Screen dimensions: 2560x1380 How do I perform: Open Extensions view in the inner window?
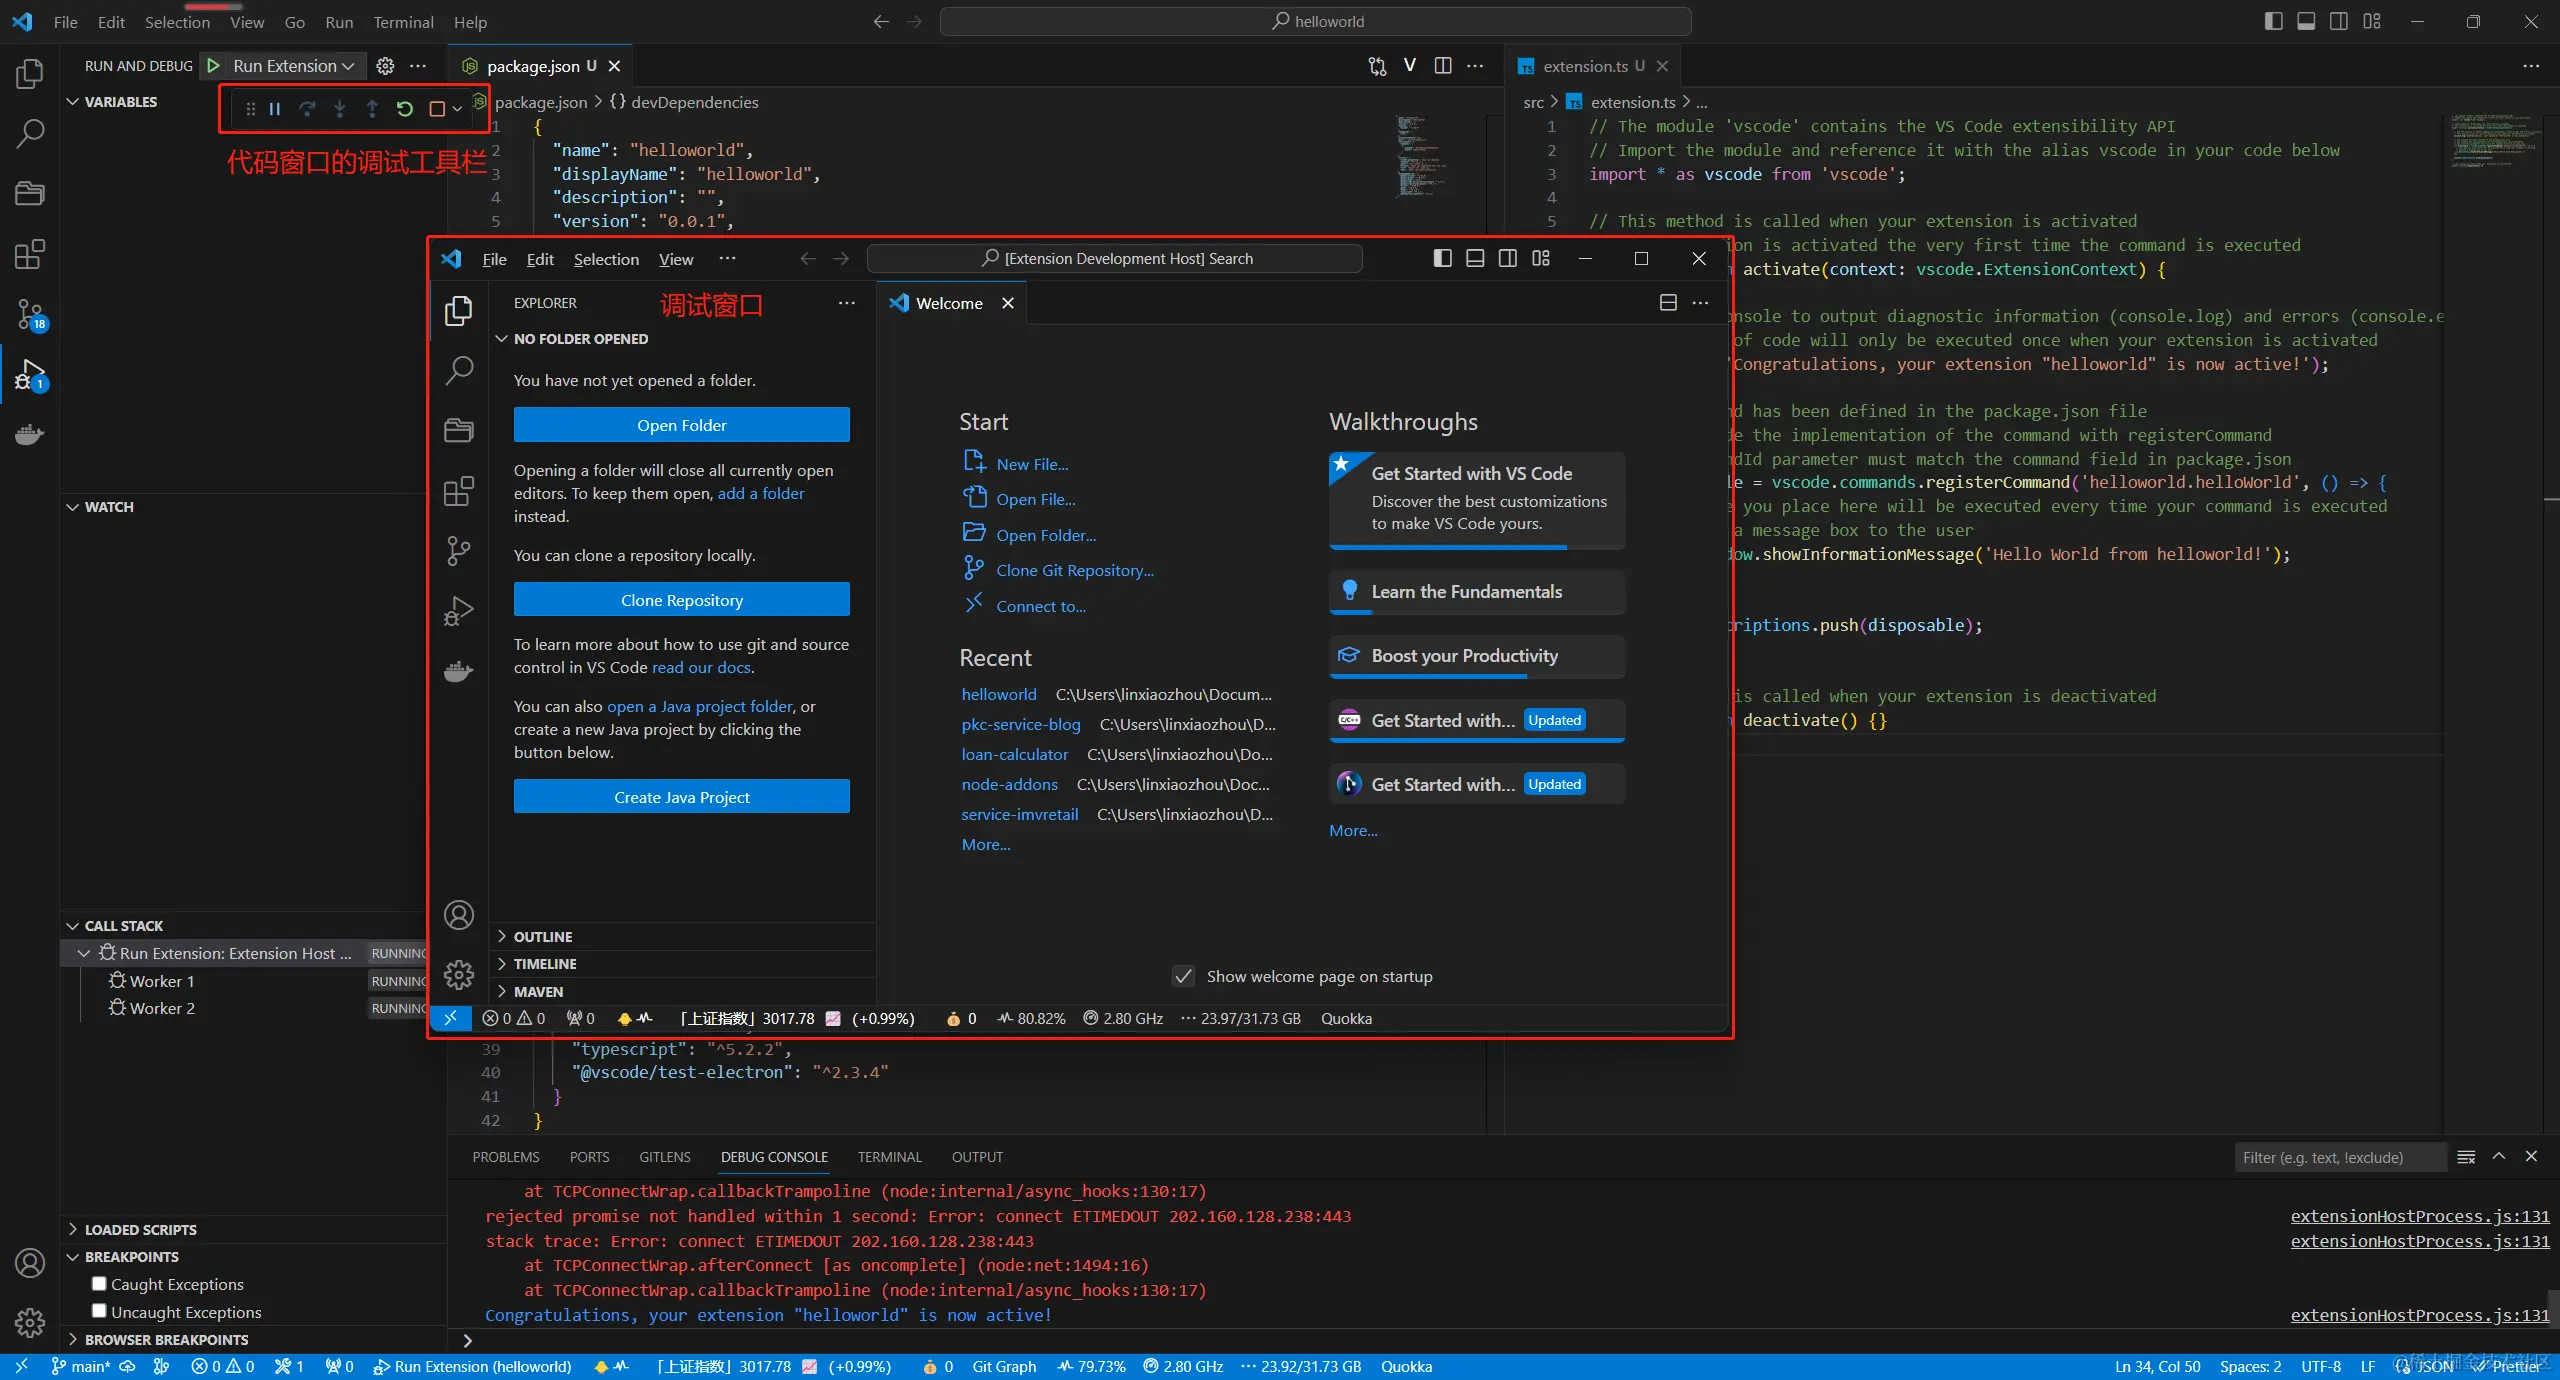tap(458, 491)
